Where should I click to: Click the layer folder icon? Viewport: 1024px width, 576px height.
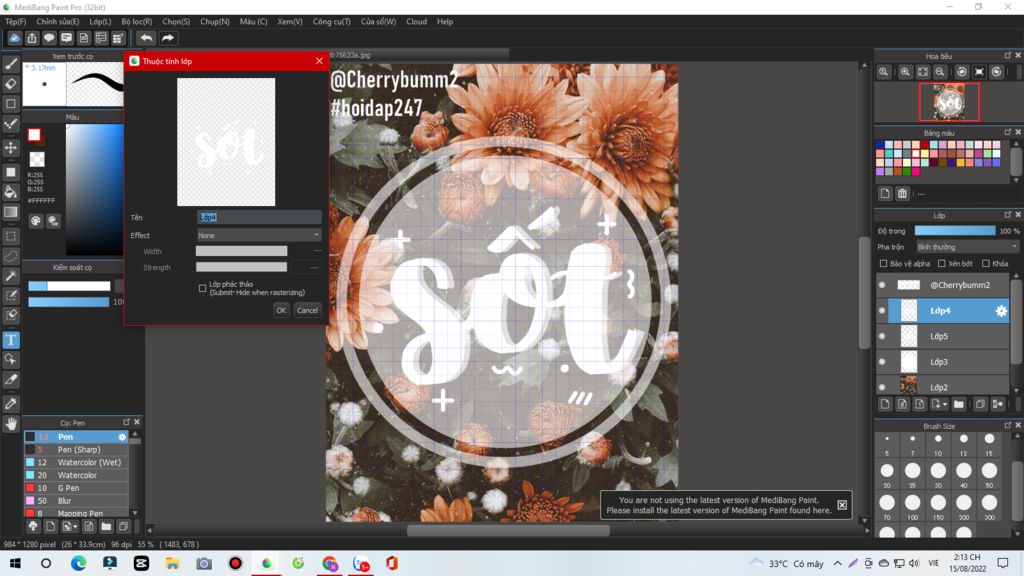[x=959, y=404]
